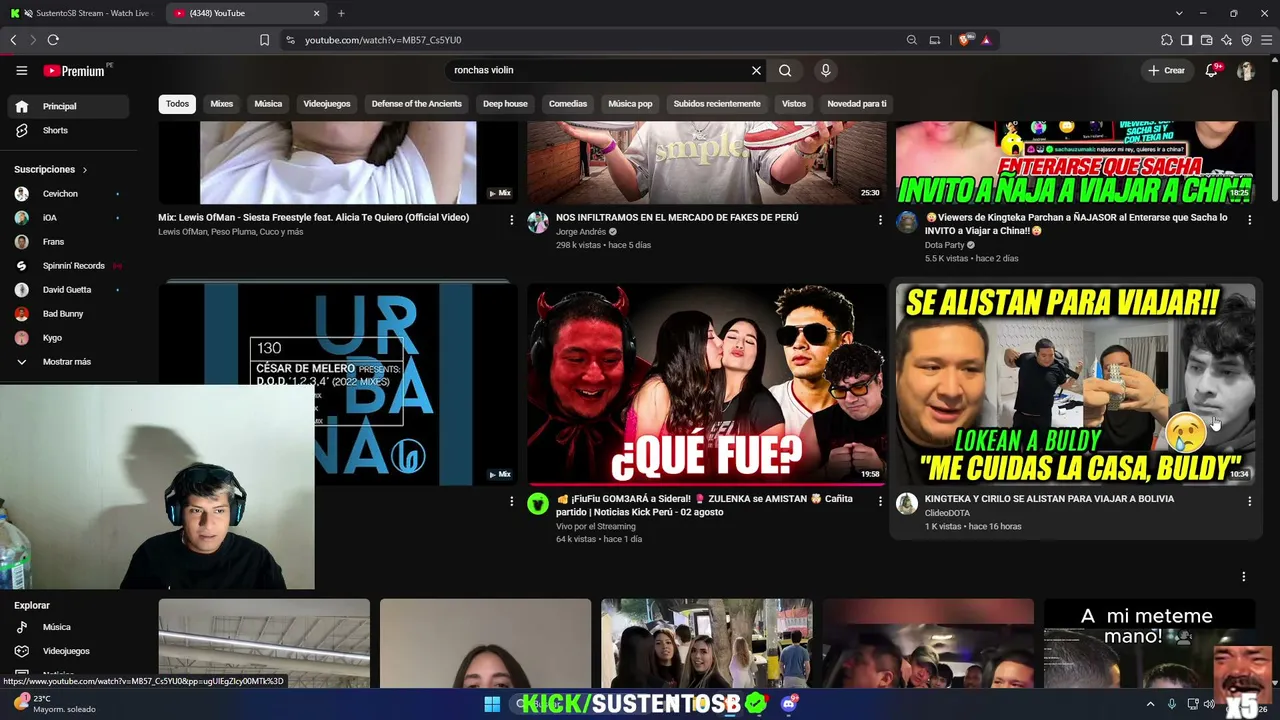The width and height of the screenshot is (1280, 720).
Task: Open Jorge Andrés channel avatar
Action: click(538, 223)
